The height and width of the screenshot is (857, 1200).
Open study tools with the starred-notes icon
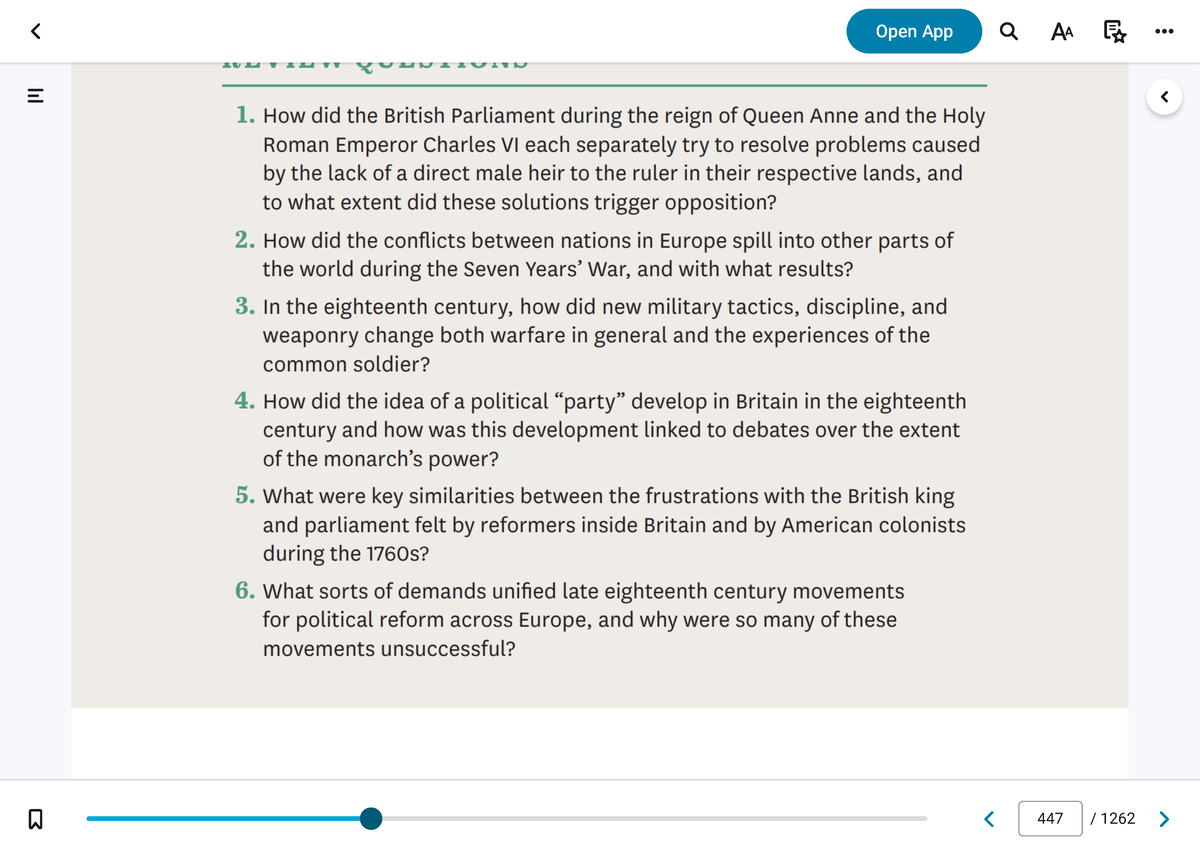pos(1114,31)
